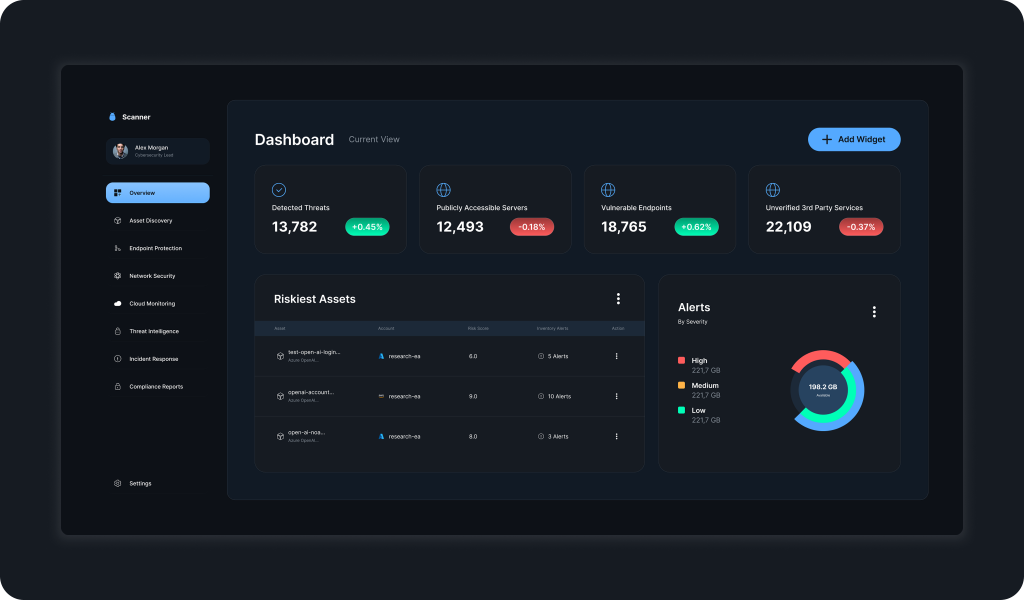1024x600 pixels.
Task: Expand the Riskiest Assets options menu
Action: pyautogui.click(x=618, y=299)
